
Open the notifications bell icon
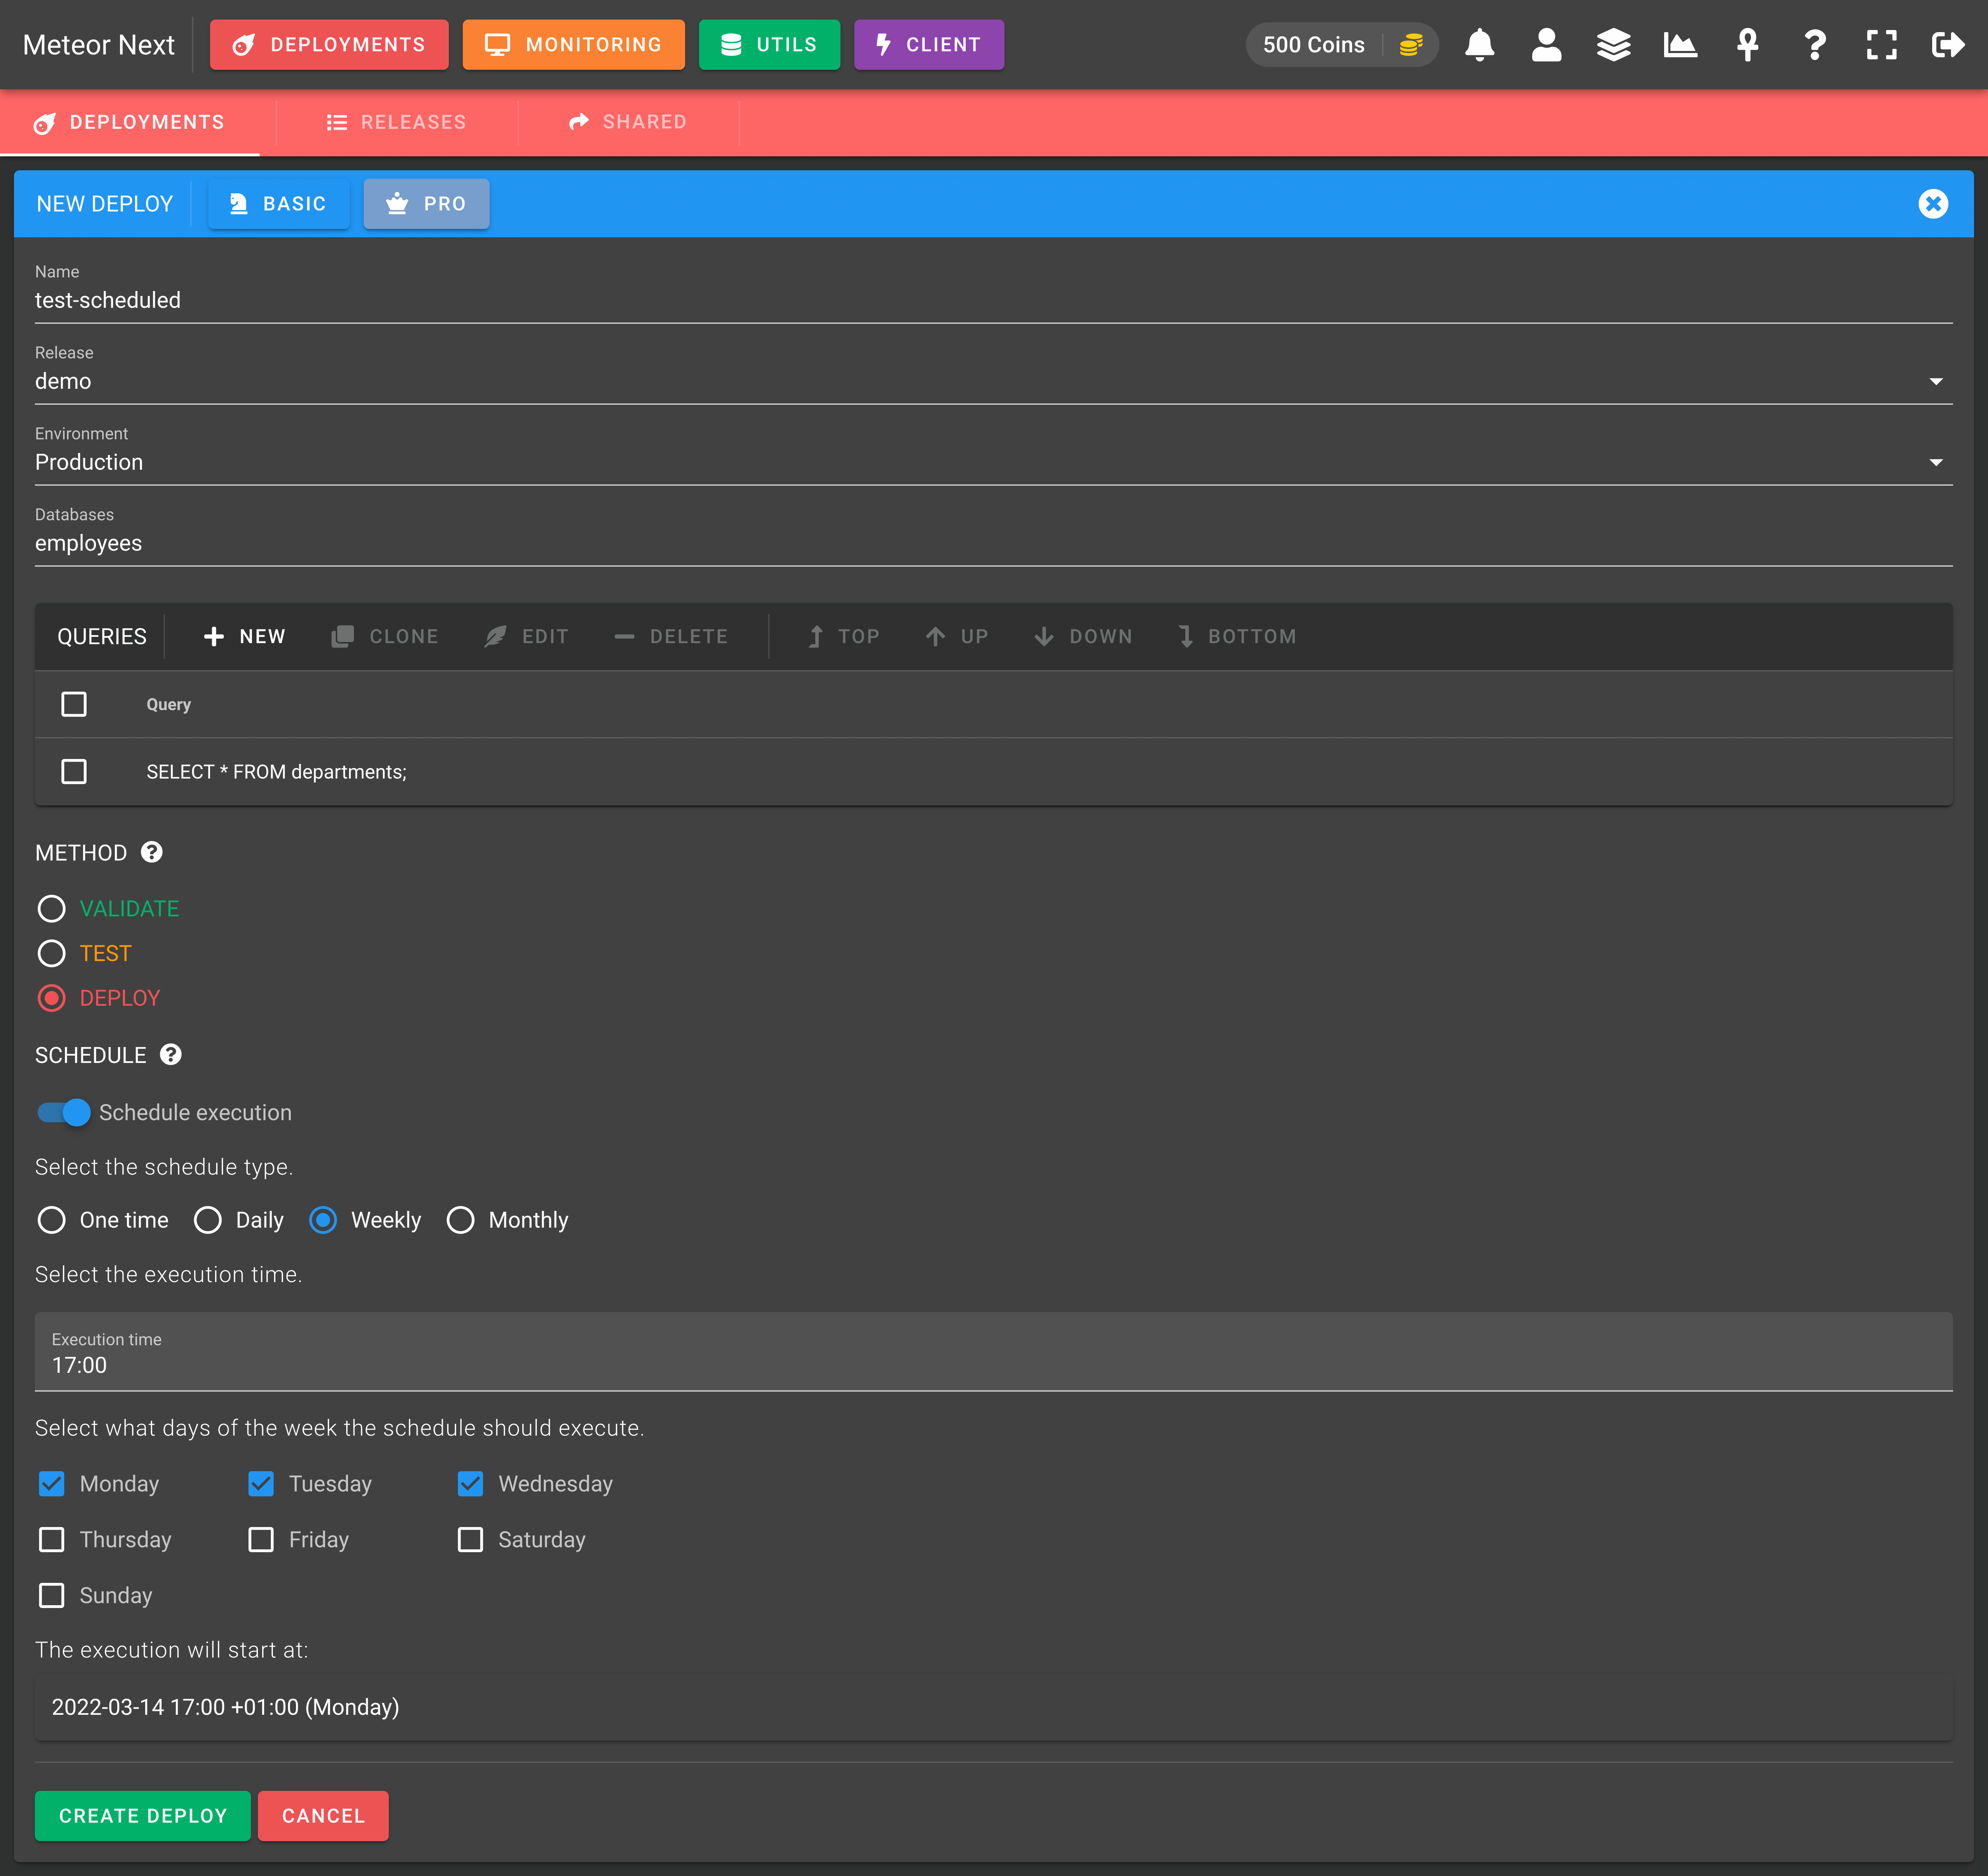pyautogui.click(x=1479, y=45)
